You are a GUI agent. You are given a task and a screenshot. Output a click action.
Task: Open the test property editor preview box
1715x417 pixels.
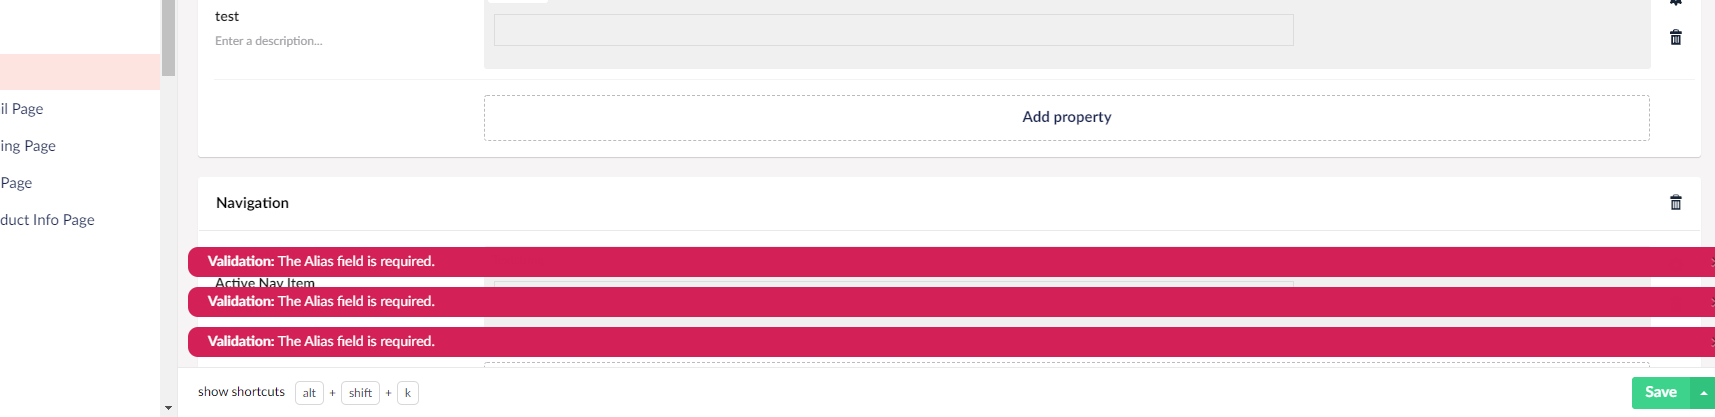tap(893, 30)
